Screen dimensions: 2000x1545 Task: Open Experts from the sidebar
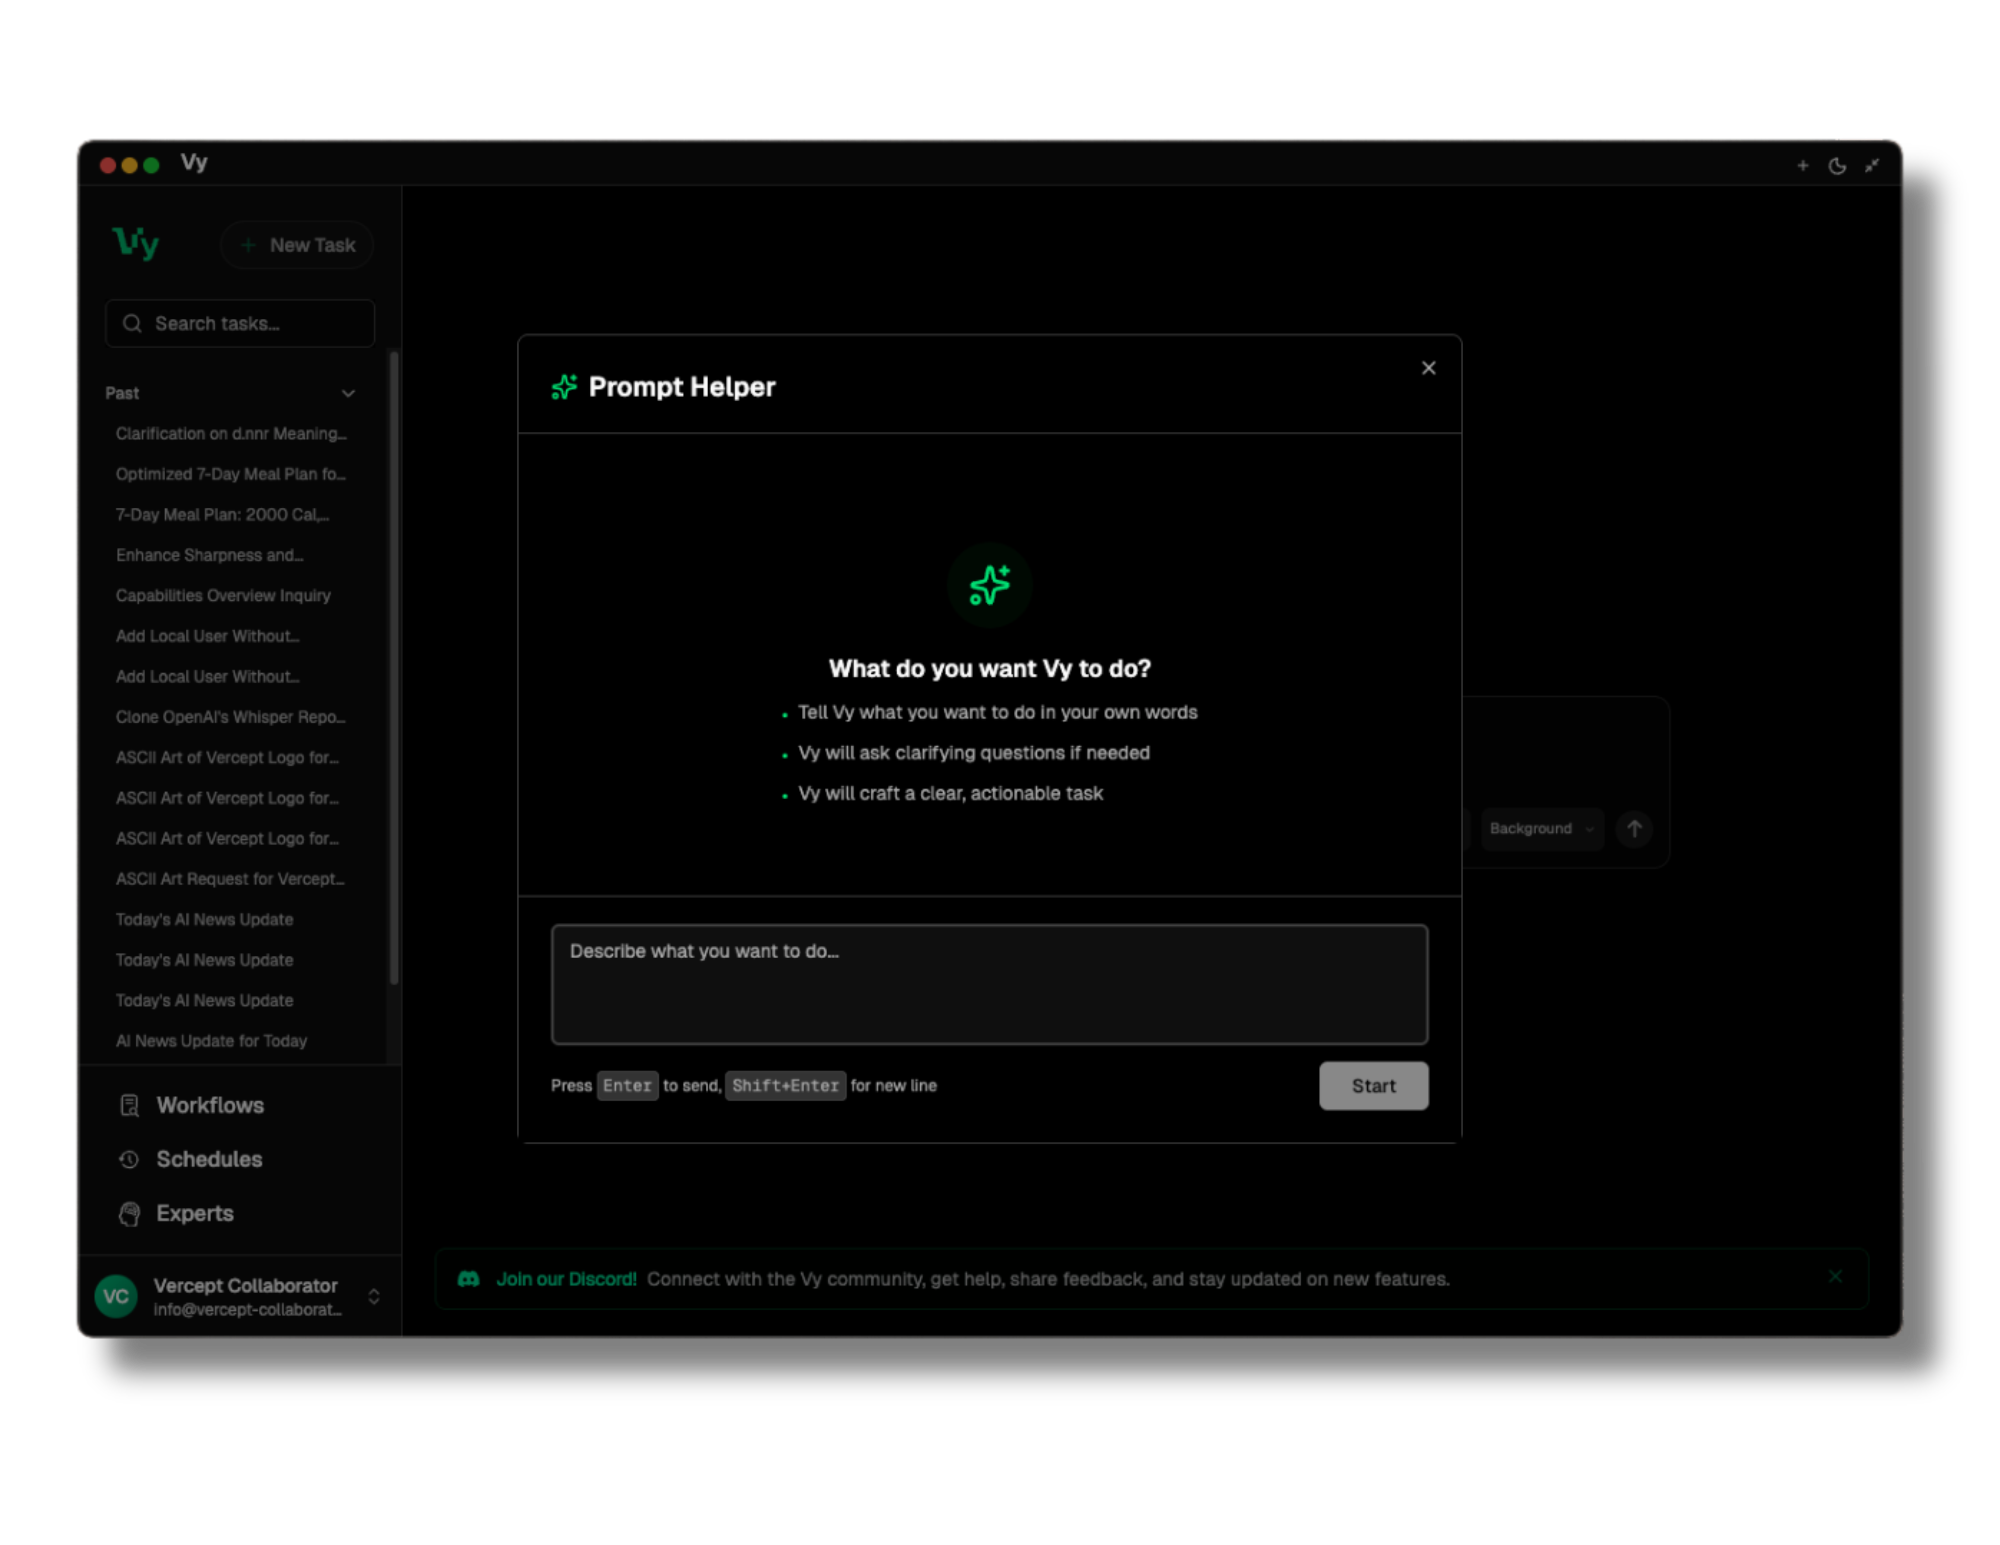click(195, 1213)
